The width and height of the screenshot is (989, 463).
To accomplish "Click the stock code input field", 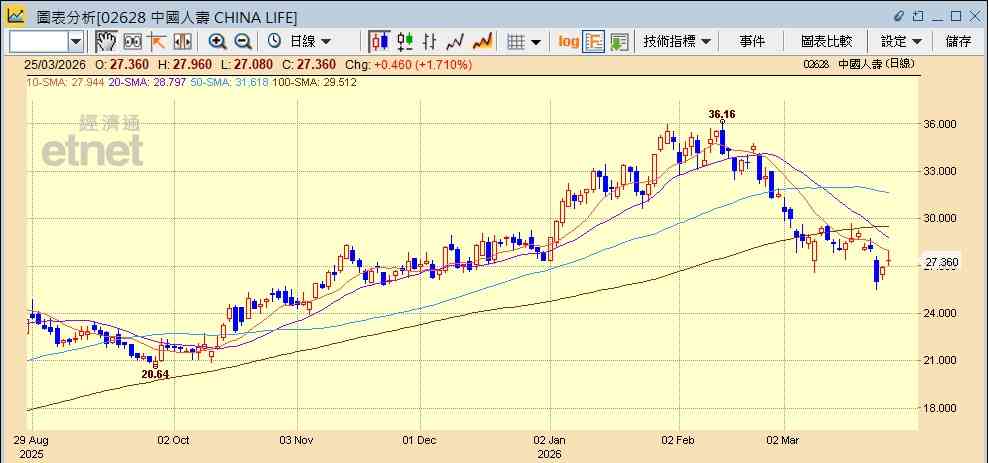I will (x=38, y=42).
